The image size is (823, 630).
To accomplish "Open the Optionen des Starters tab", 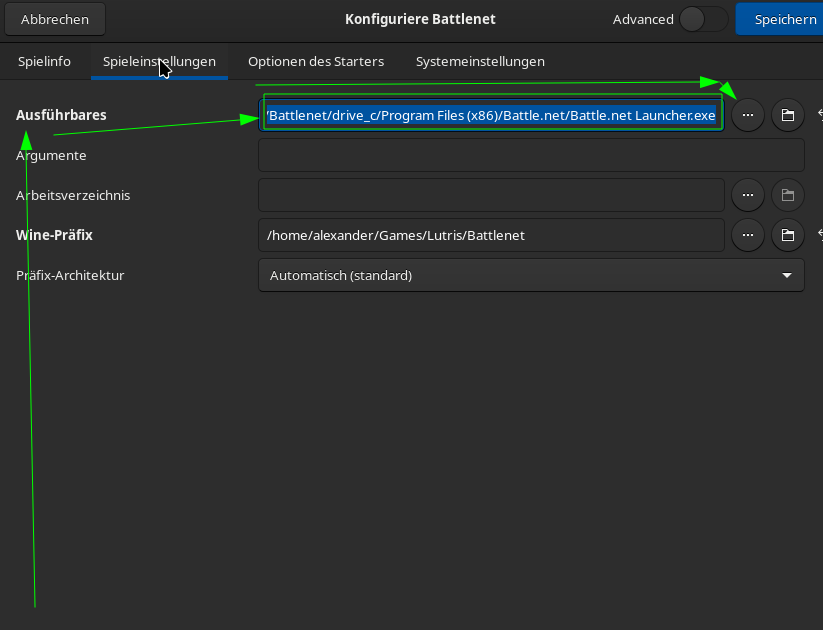I will point(316,61).
